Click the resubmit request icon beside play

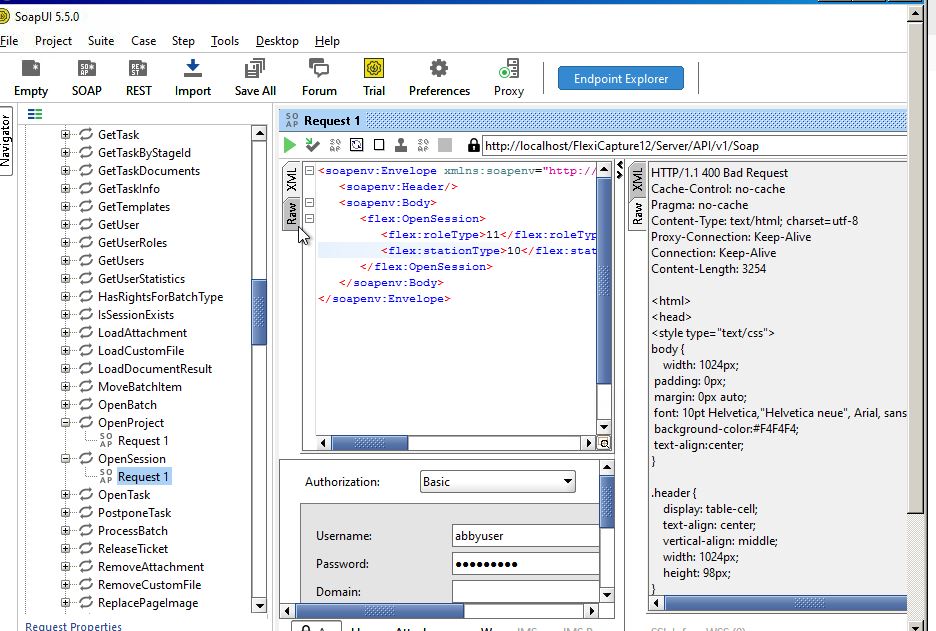[x=311, y=144]
